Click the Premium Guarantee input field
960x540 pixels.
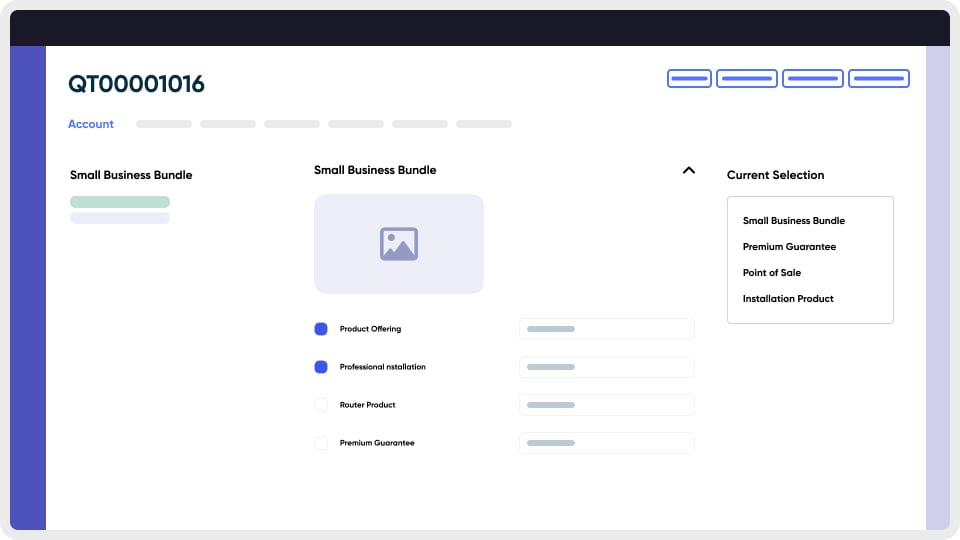pos(607,443)
